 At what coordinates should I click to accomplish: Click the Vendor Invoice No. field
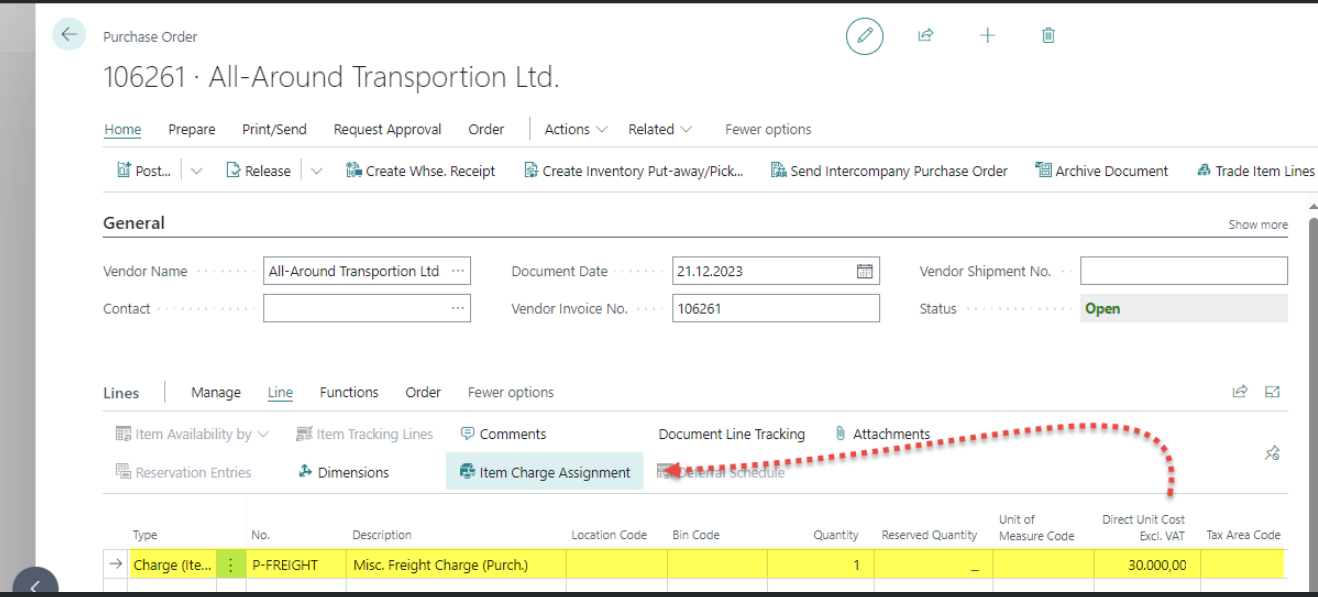[775, 309]
